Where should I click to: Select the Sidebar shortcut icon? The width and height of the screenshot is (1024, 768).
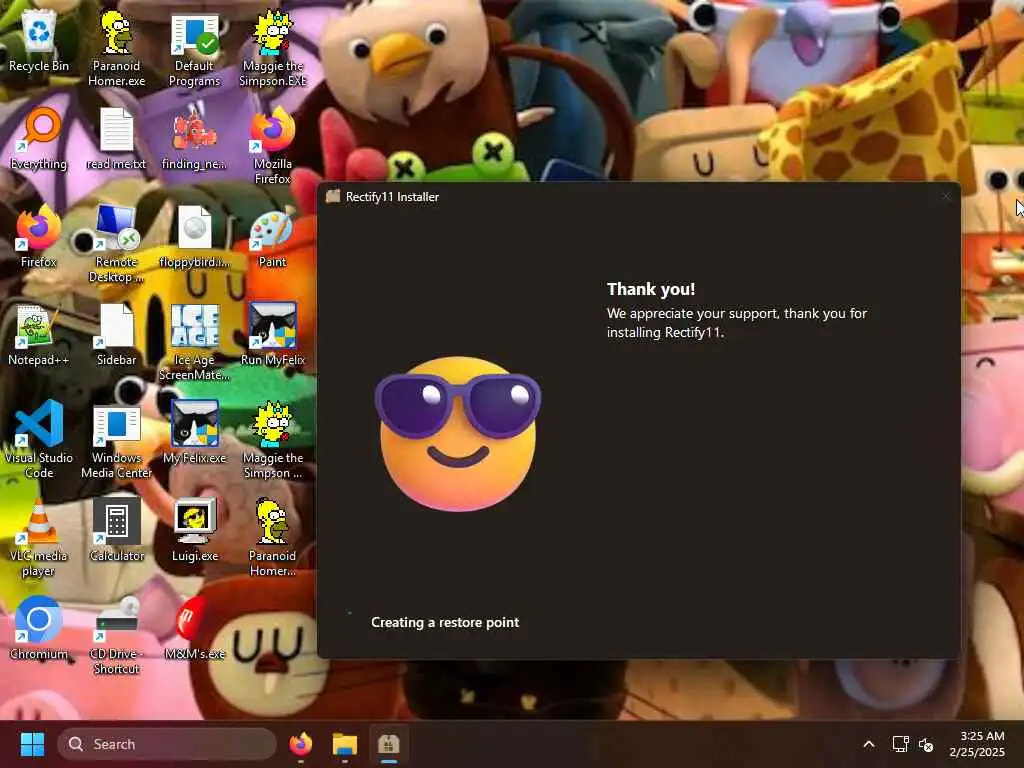[x=116, y=334]
